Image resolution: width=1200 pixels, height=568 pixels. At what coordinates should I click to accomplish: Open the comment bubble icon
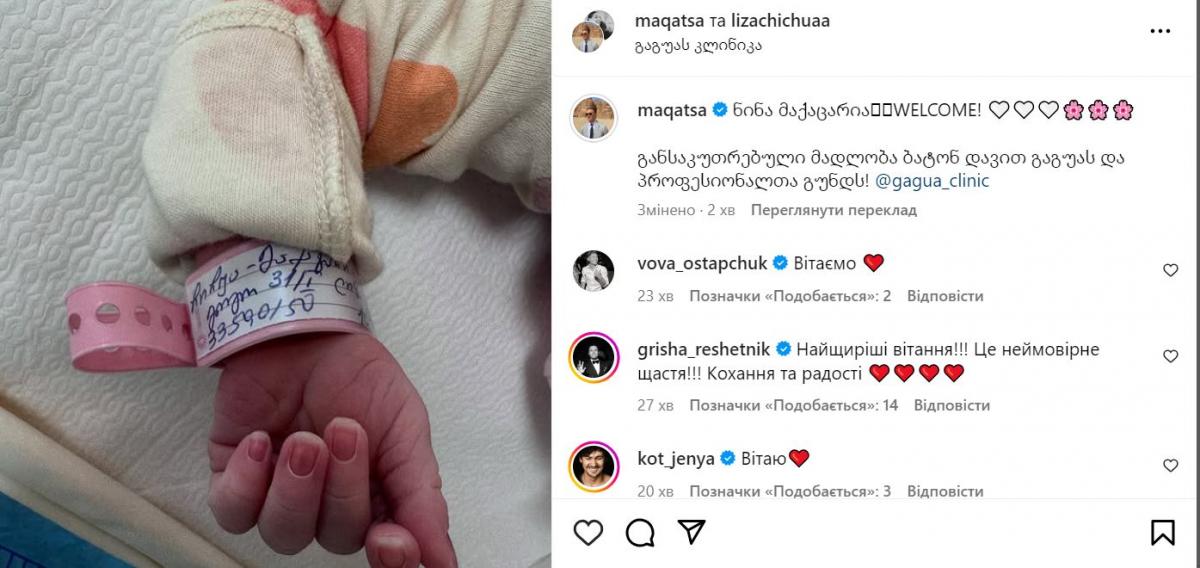642,531
